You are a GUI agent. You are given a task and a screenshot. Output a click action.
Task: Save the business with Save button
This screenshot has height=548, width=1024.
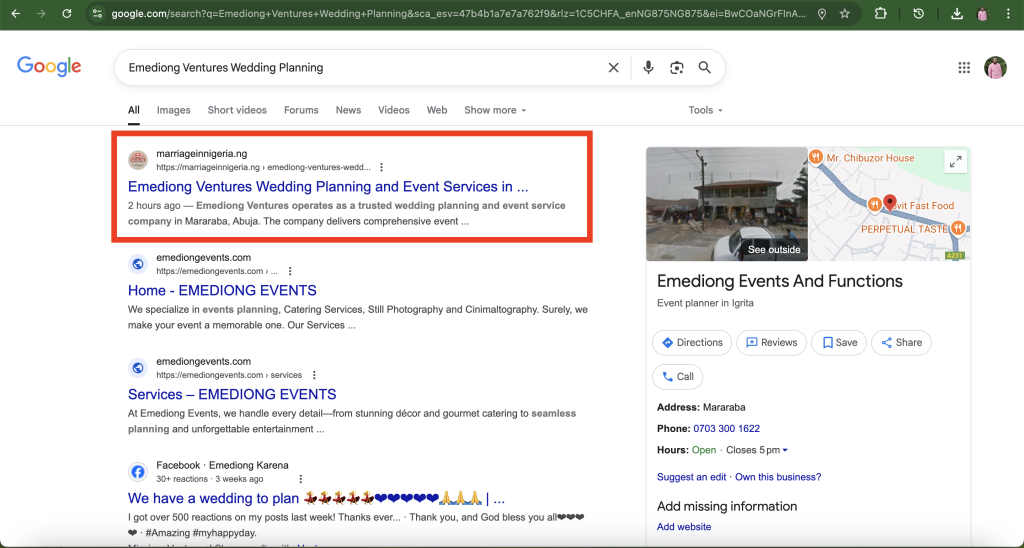tap(839, 342)
